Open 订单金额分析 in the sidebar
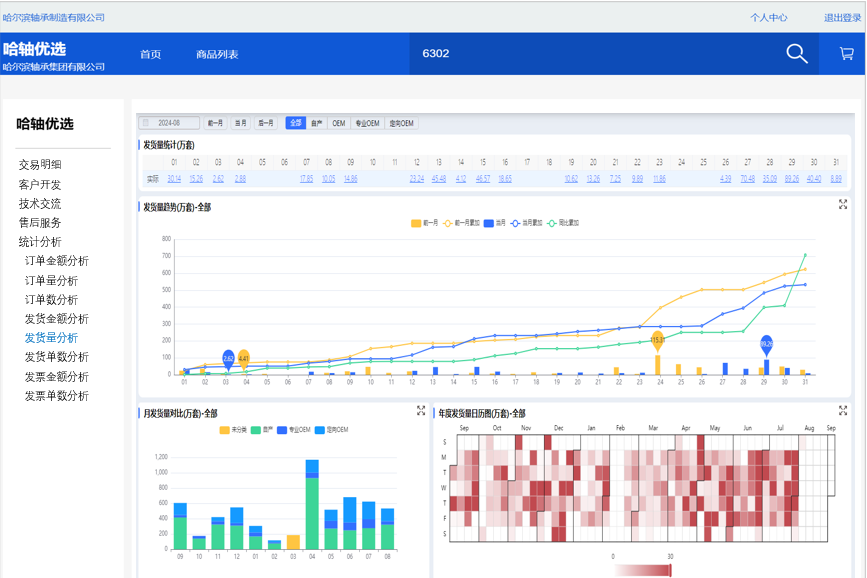 [56, 261]
